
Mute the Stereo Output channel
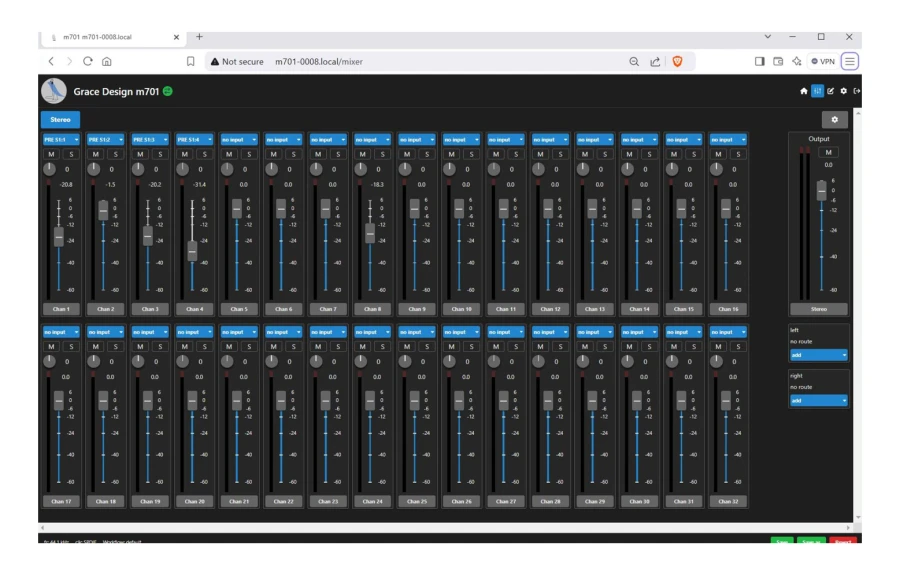(828, 152)
